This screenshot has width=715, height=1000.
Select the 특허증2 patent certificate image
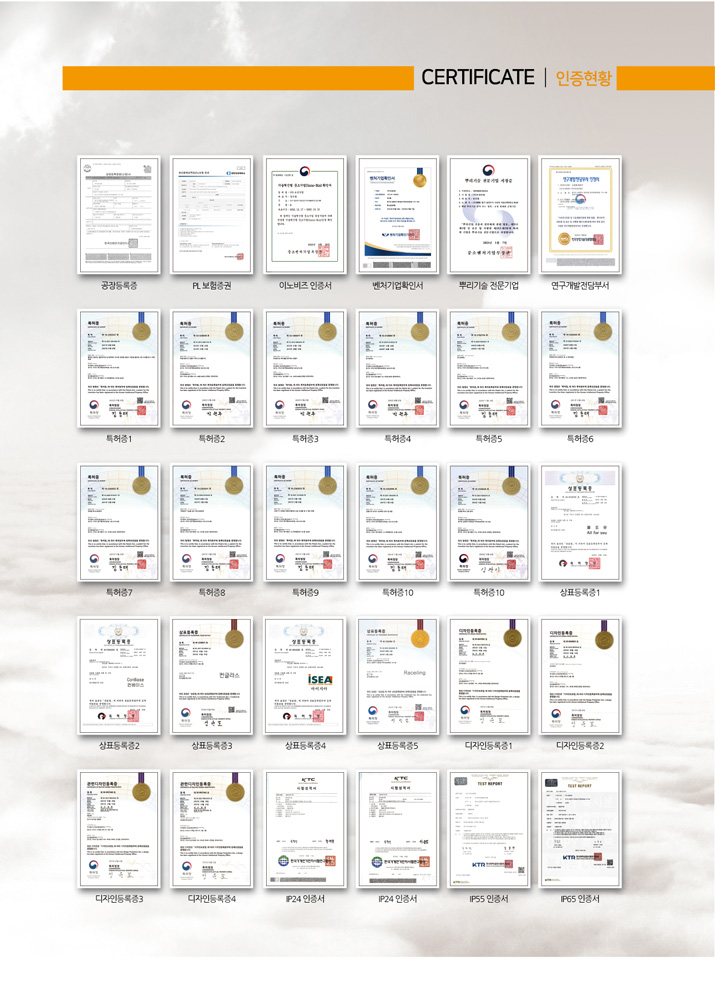pyautogui.click(x=211, y=369)
